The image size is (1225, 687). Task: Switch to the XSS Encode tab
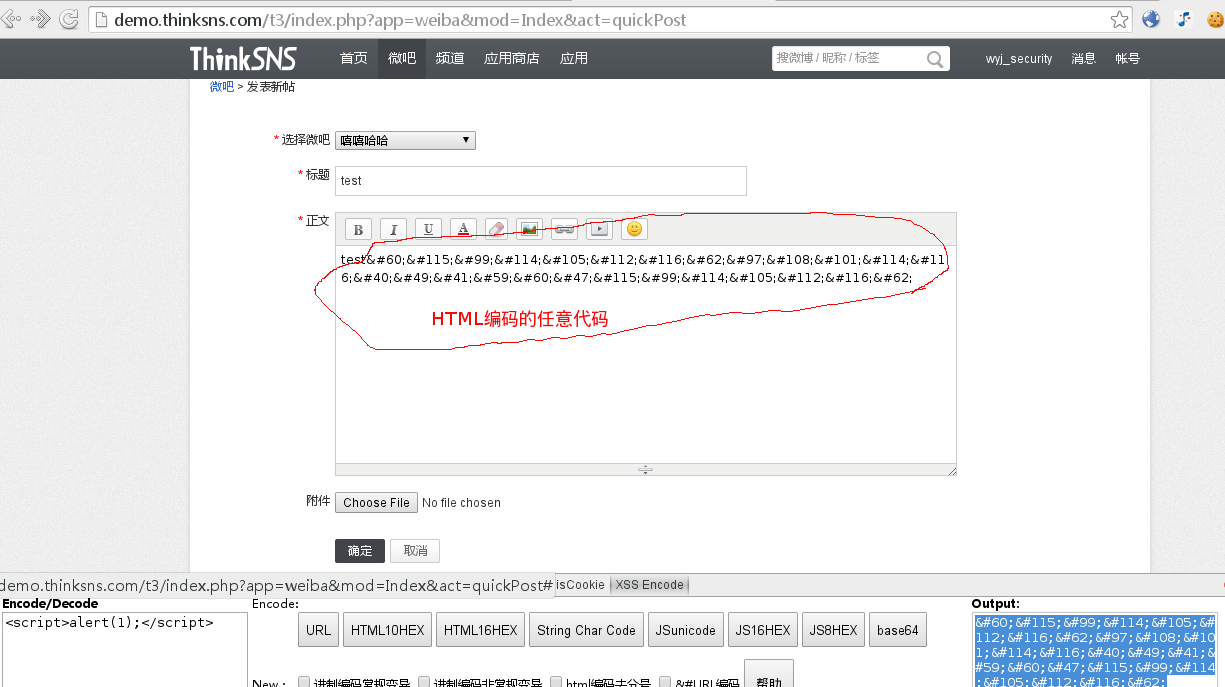click(650, 585)
